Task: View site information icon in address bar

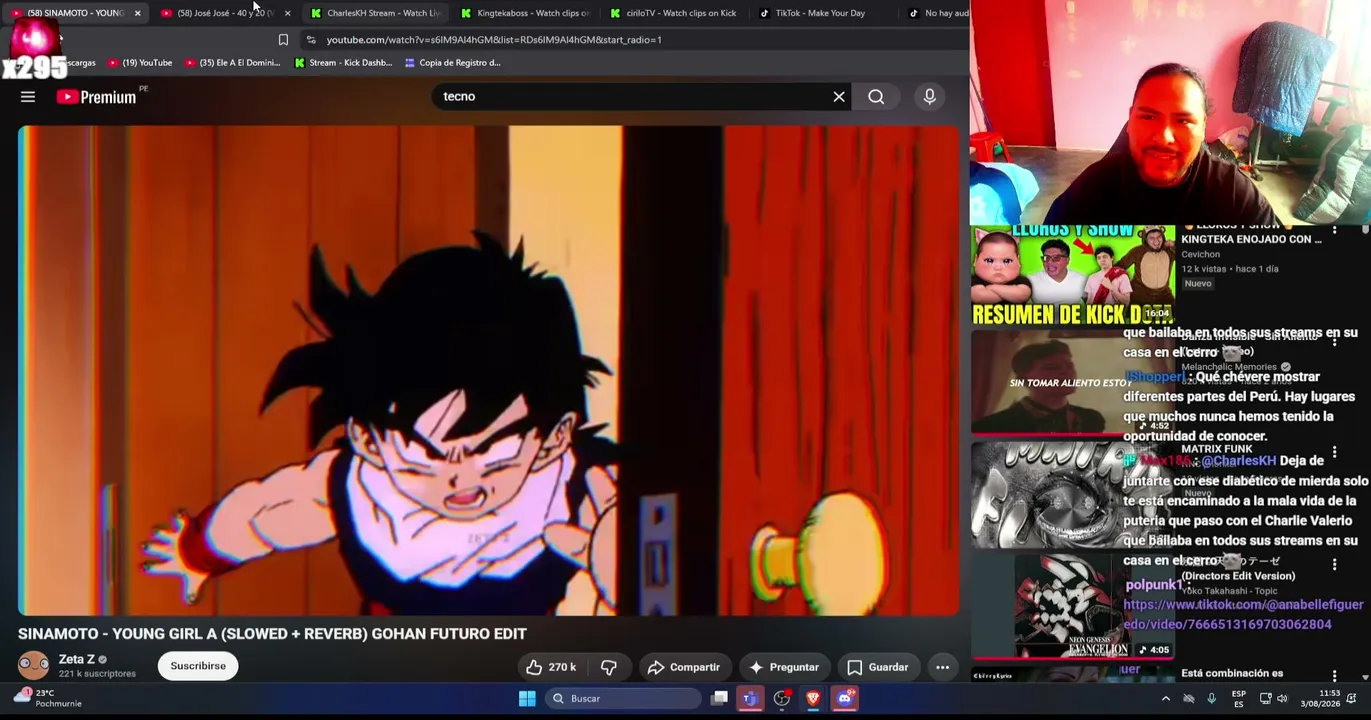Action: 311,40
